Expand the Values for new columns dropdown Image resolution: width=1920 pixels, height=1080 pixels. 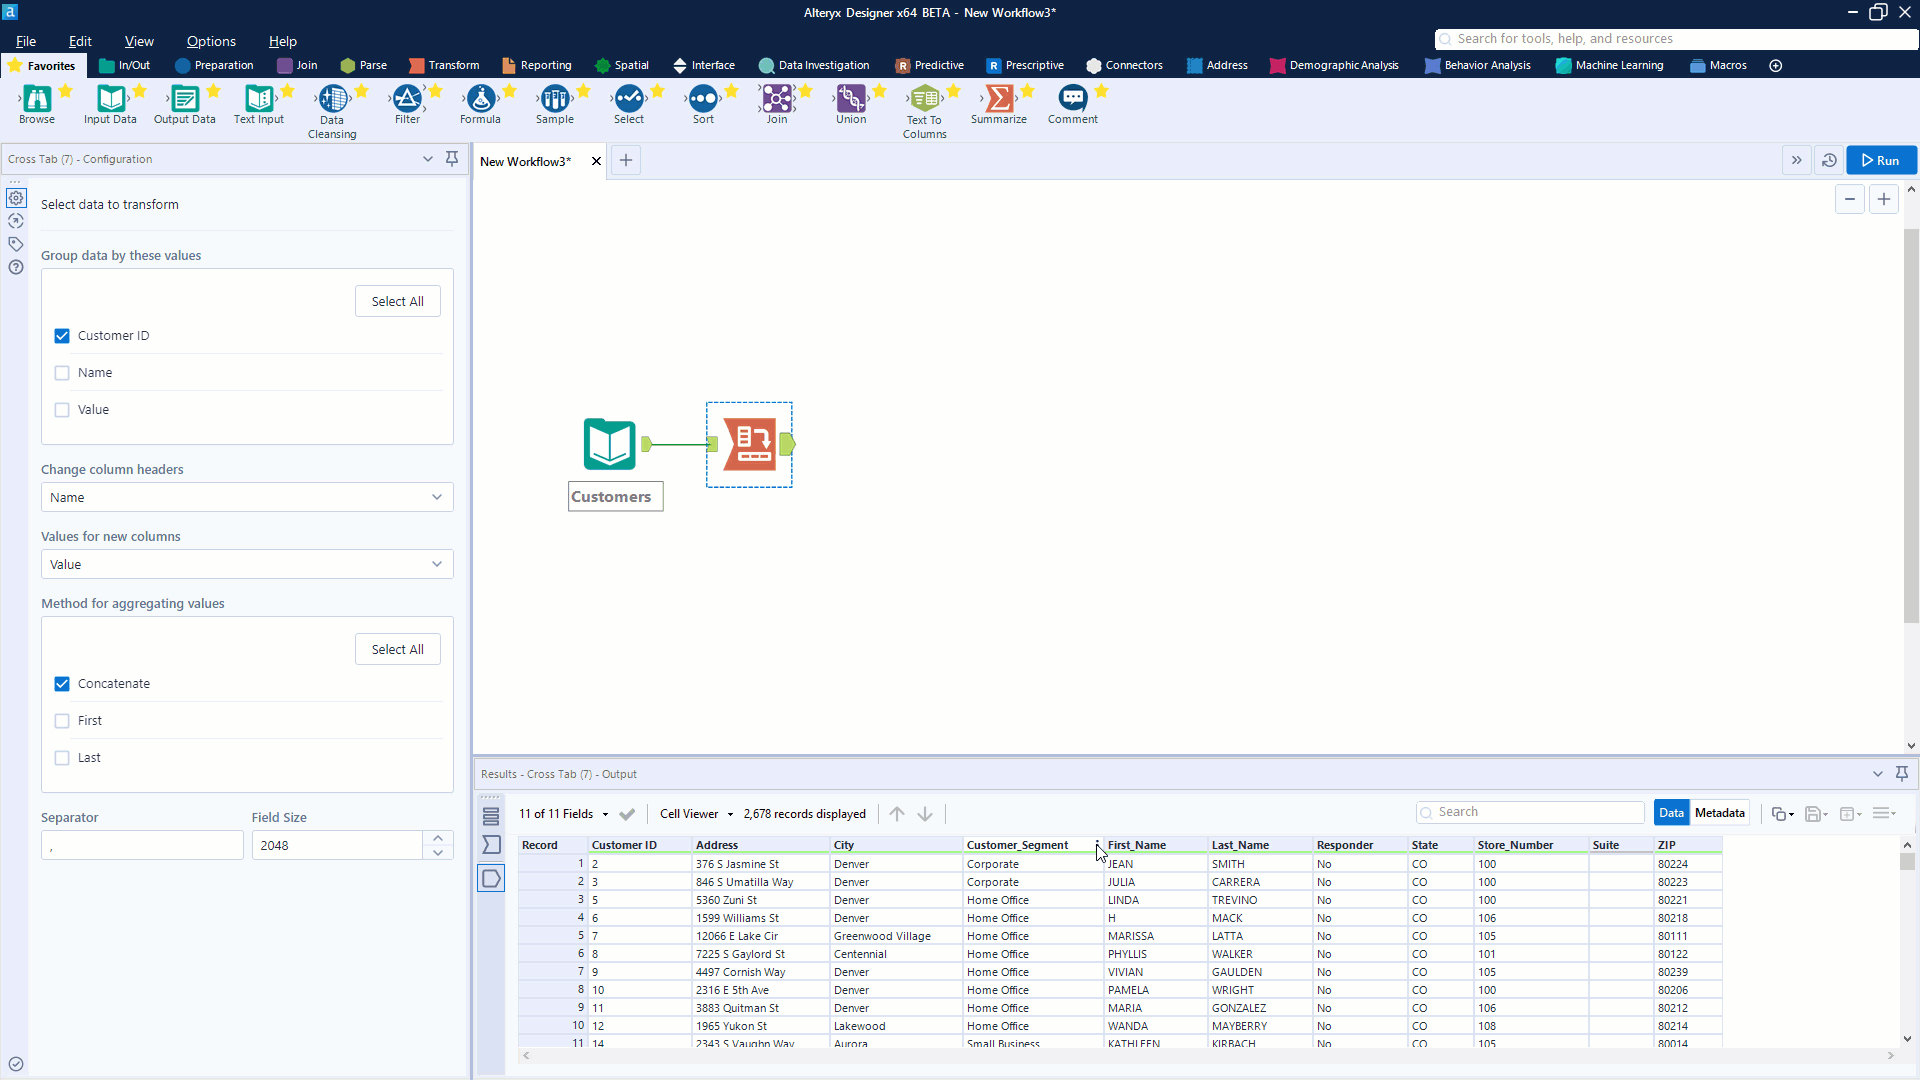click(246, 565)
